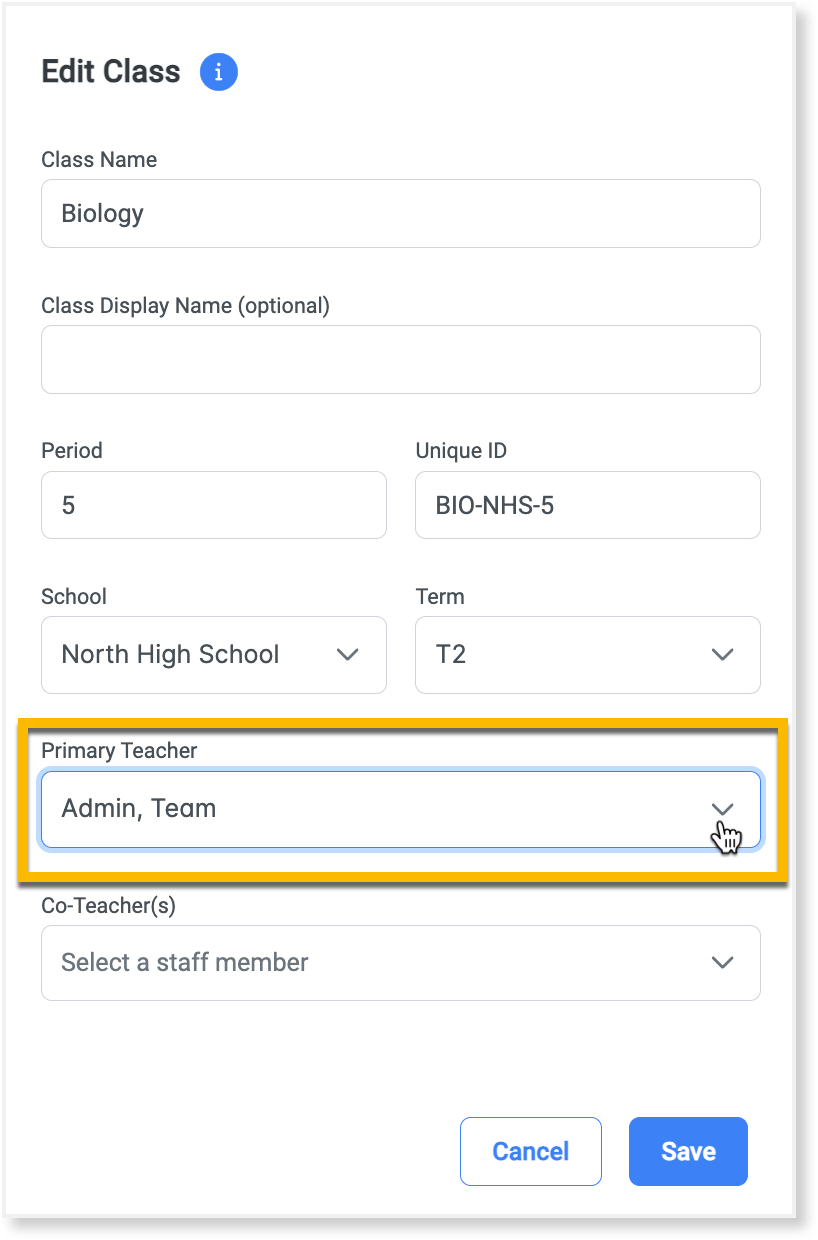Viewport: 818px width, 1240px height.
Task: Click the 'Edit Class' heading text
Action: pyautogui.click(x=111, y=72)
